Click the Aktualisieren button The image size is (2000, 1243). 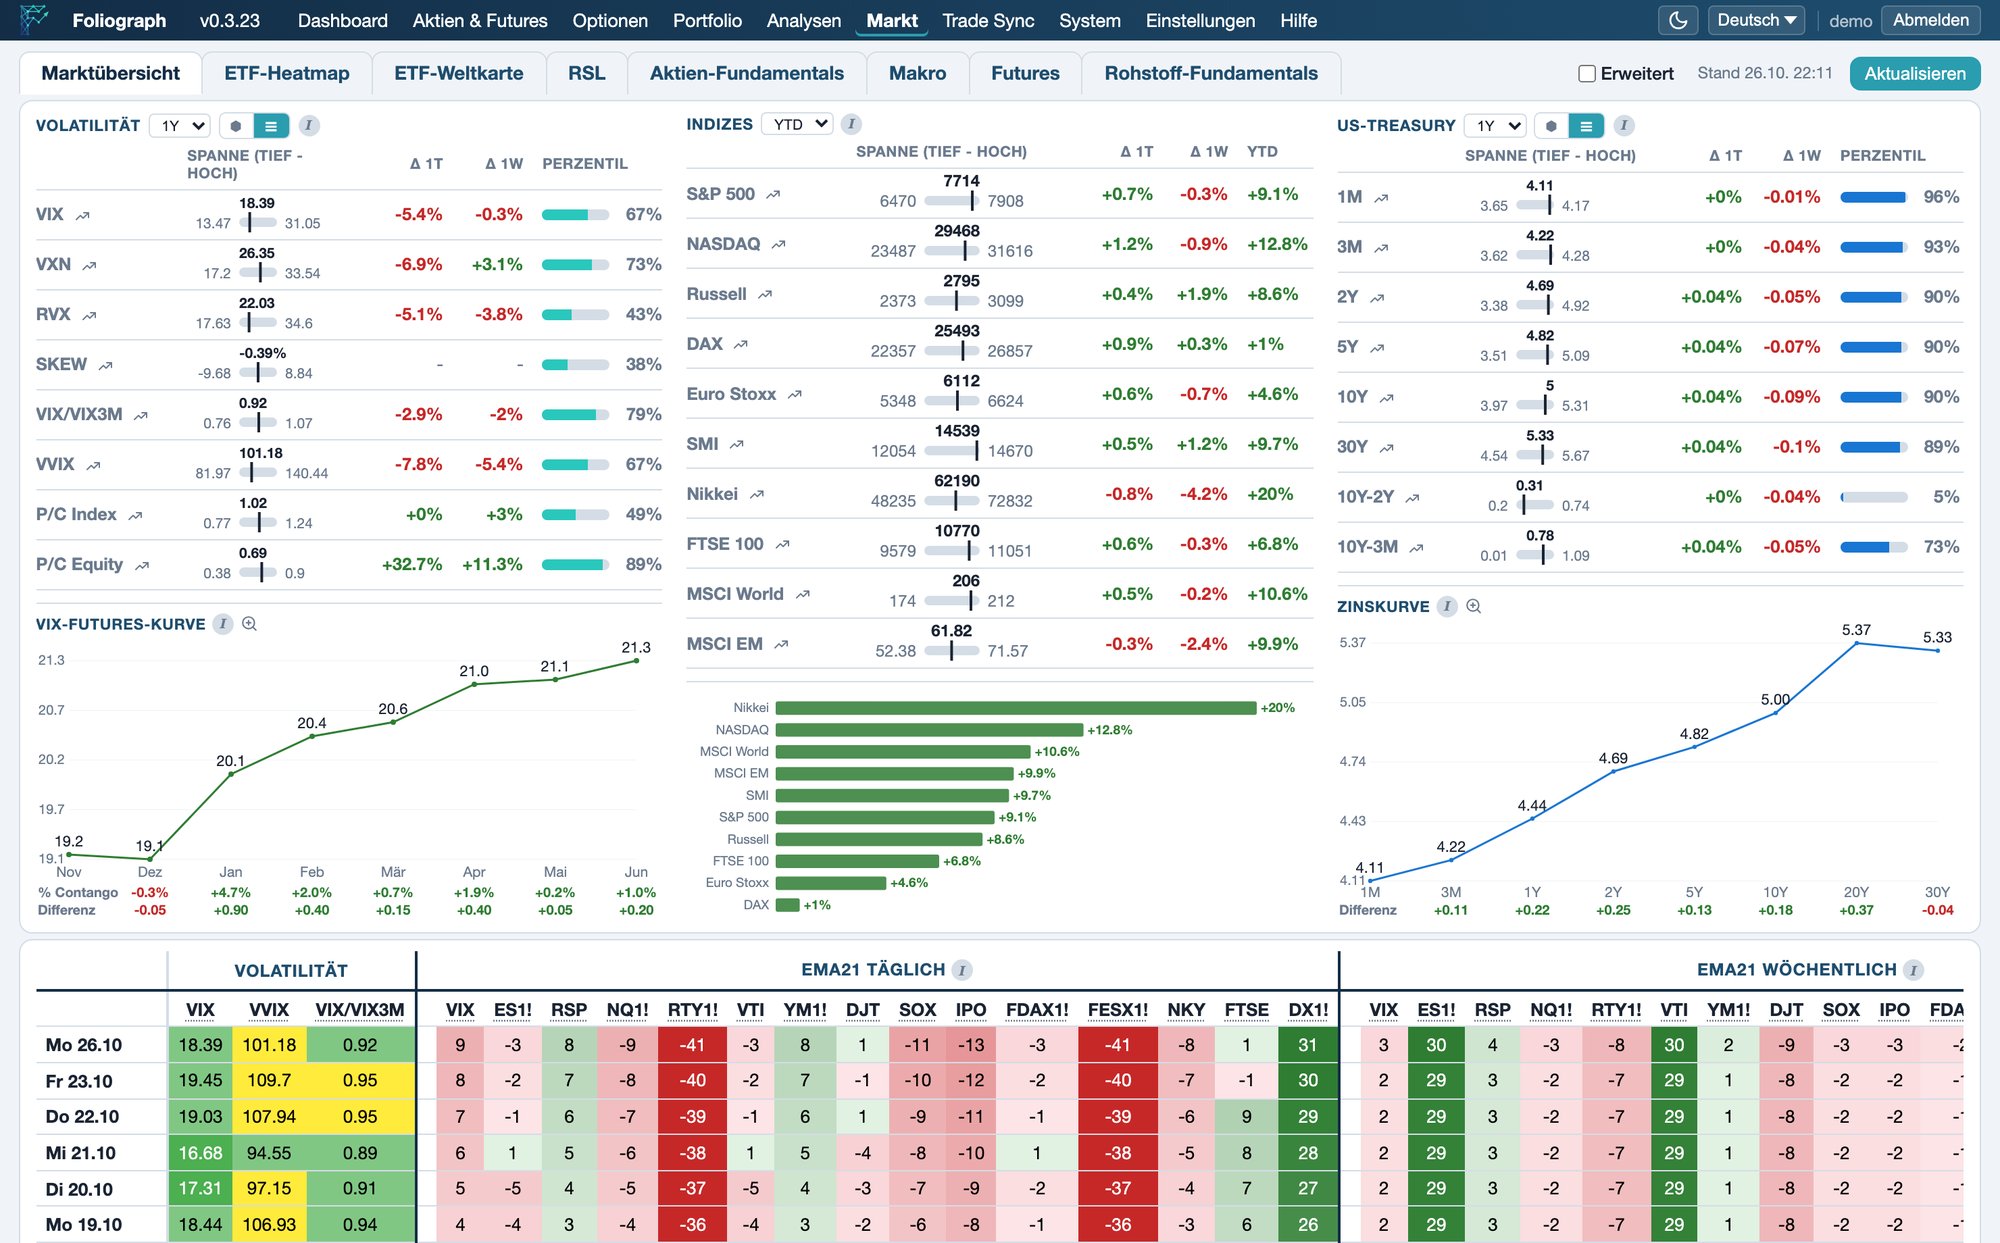[1915, 73]
